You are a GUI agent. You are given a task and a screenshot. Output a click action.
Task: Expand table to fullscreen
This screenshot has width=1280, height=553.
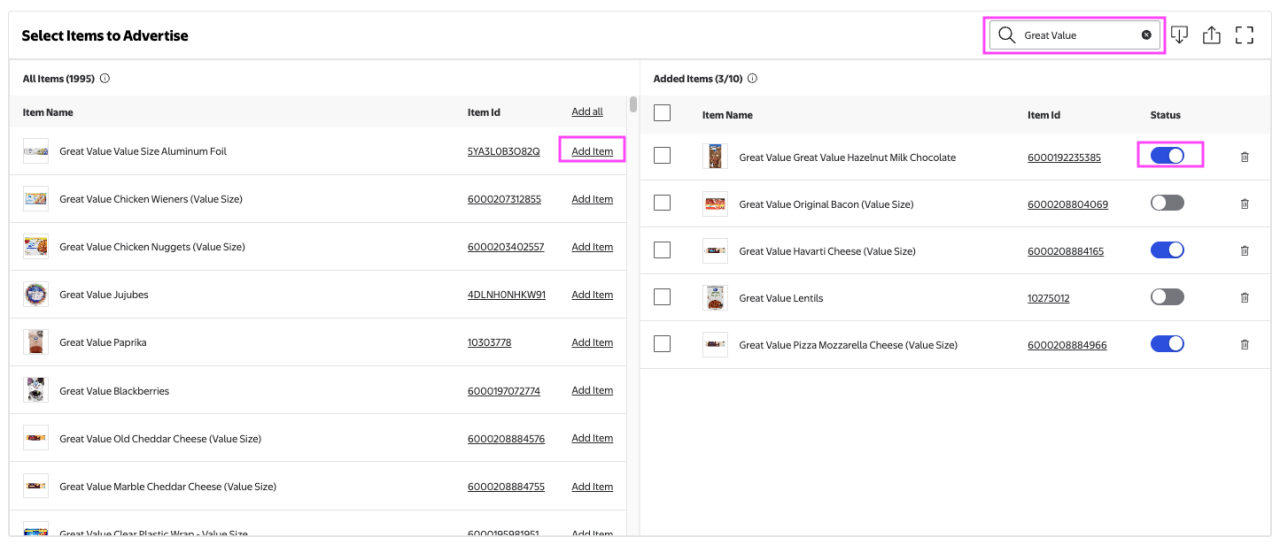[x=1244, y=35]
